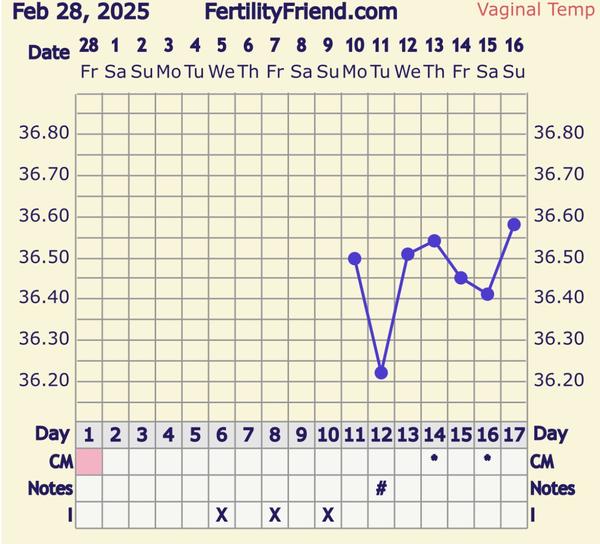Click the X mark on cycle day 8

tap(275, 515)
